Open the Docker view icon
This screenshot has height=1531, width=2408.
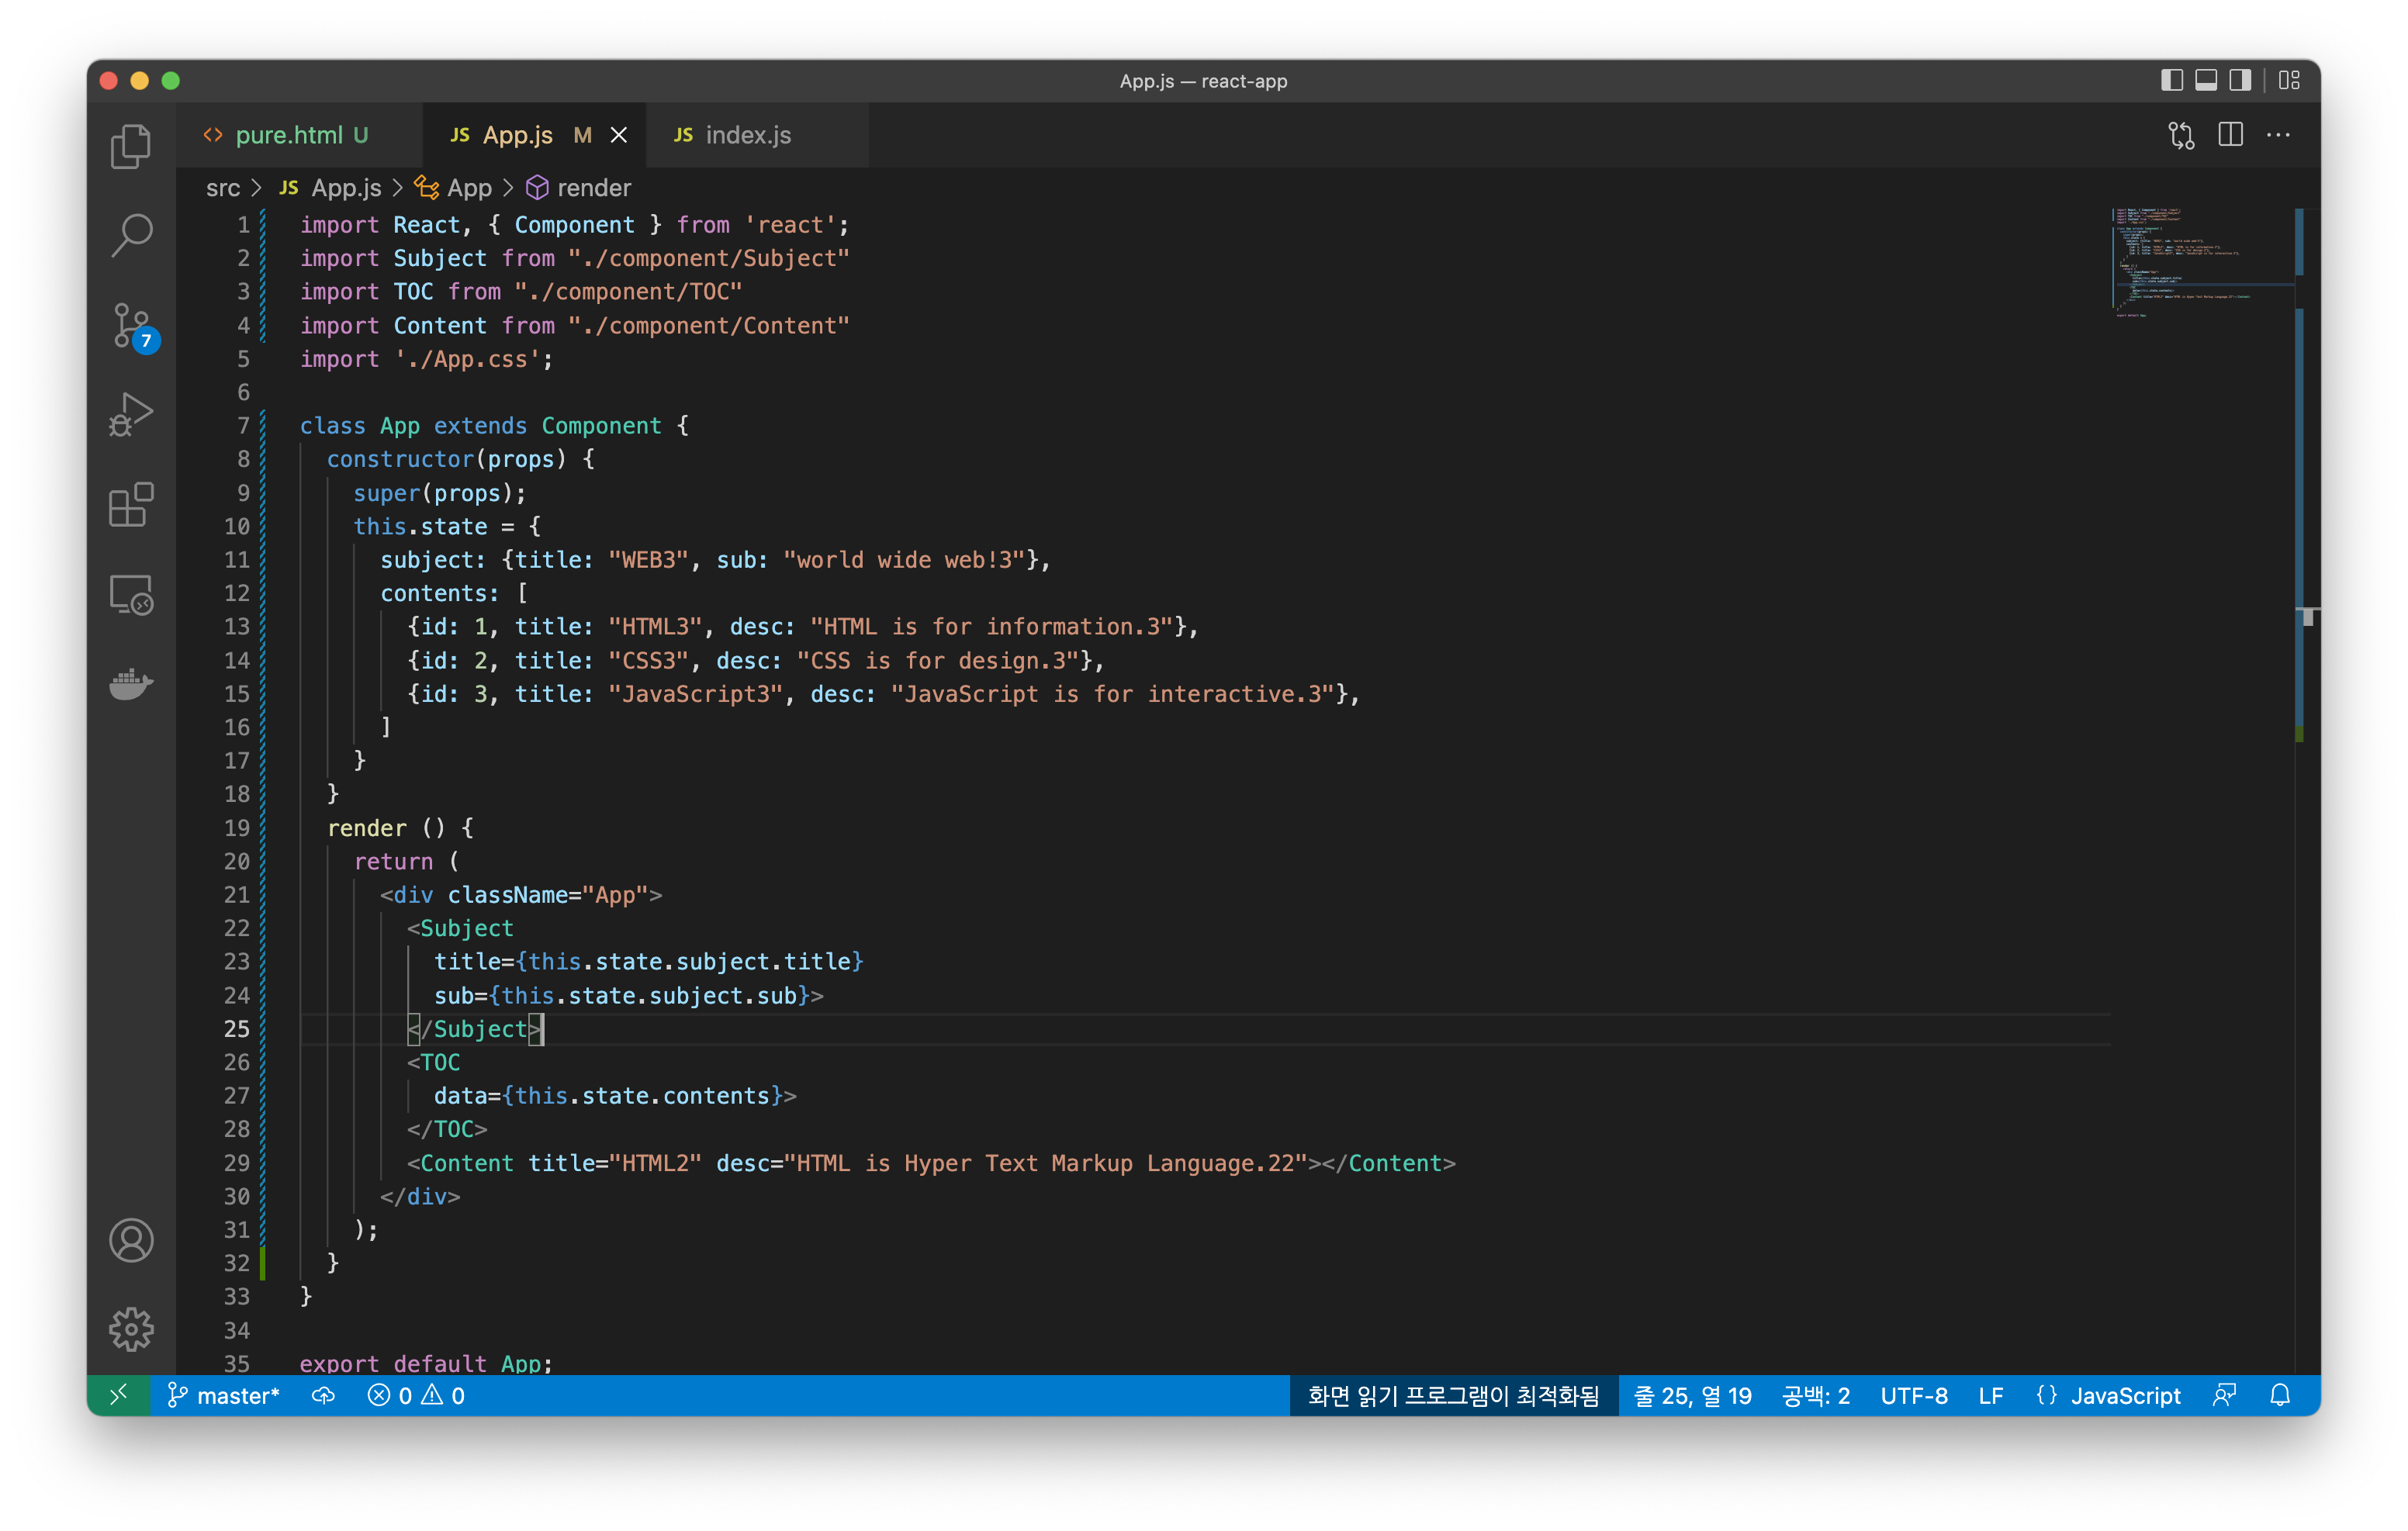(x=131, y=684)
